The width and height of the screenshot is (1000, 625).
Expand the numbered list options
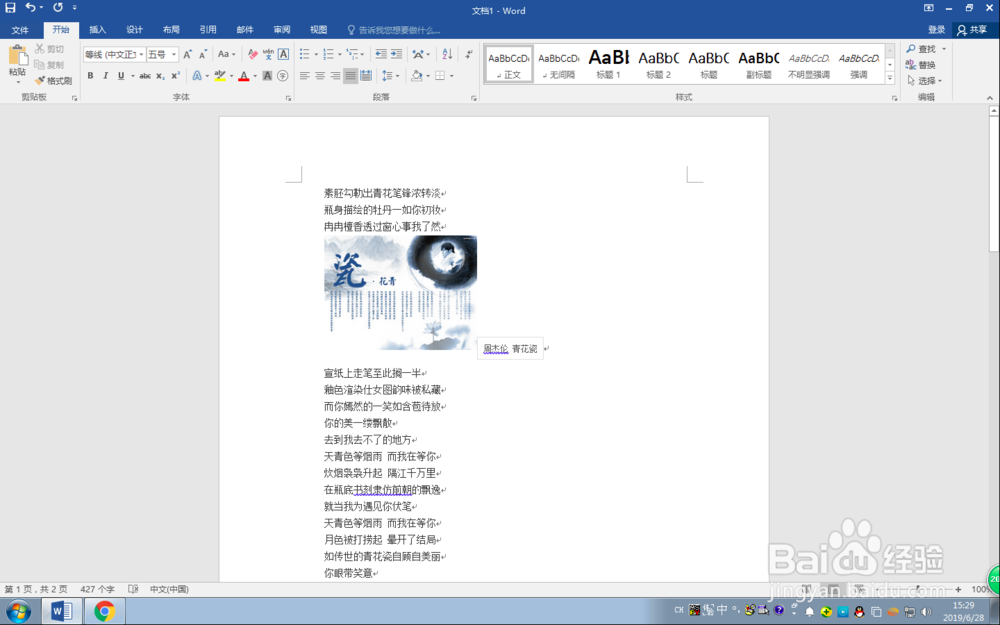(340, 54)
